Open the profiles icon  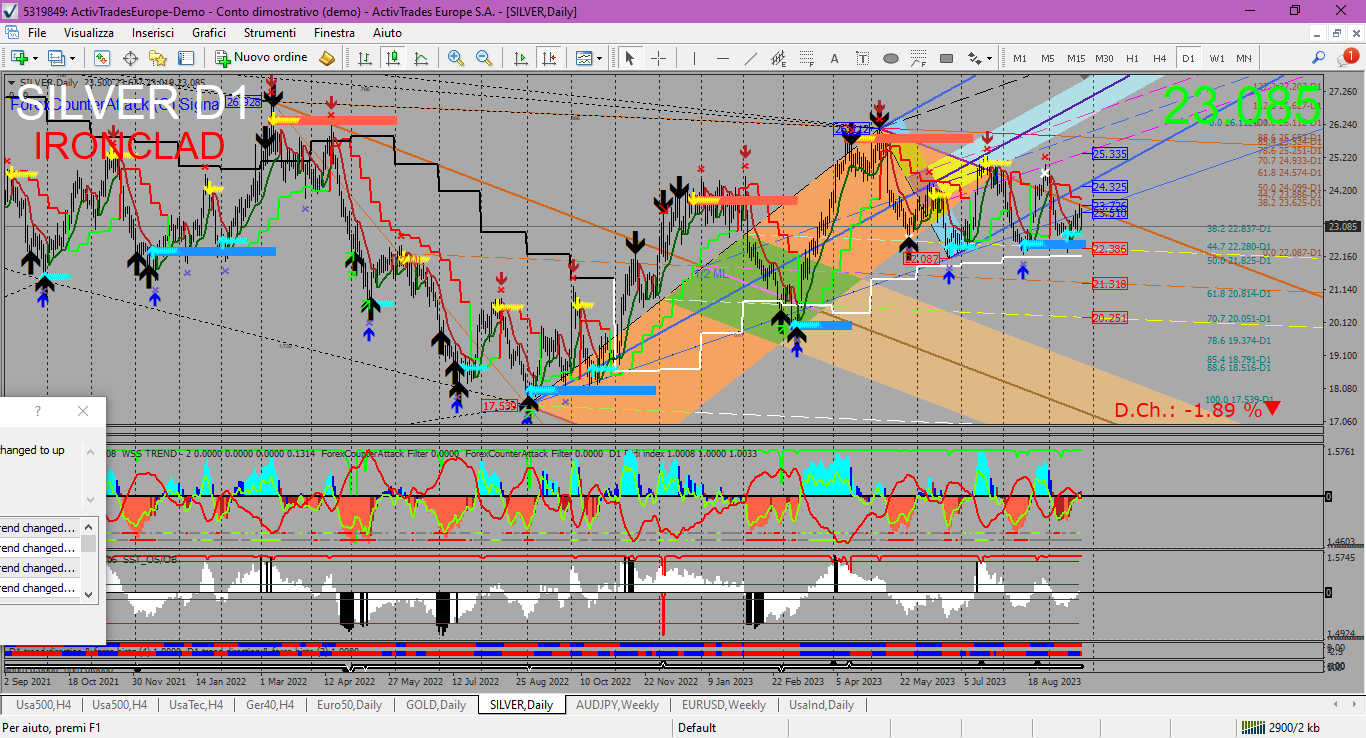click(x=57, y=58)
